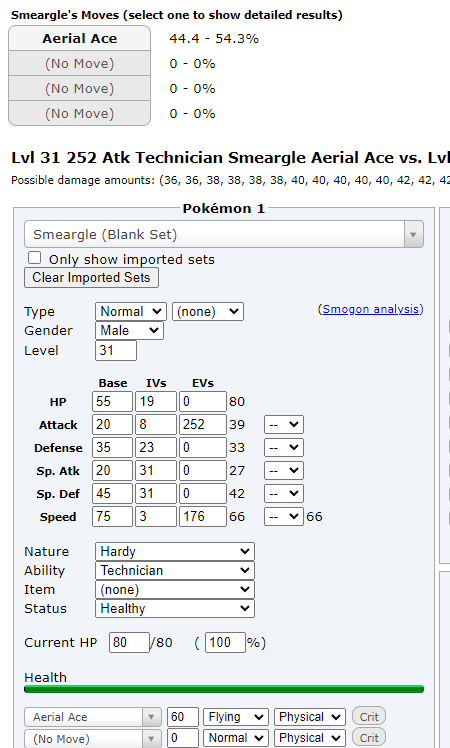This screenshot has width=450, height=748.
Task: Open the Aerial Ace move selector arrow
Action: (151, 717)
